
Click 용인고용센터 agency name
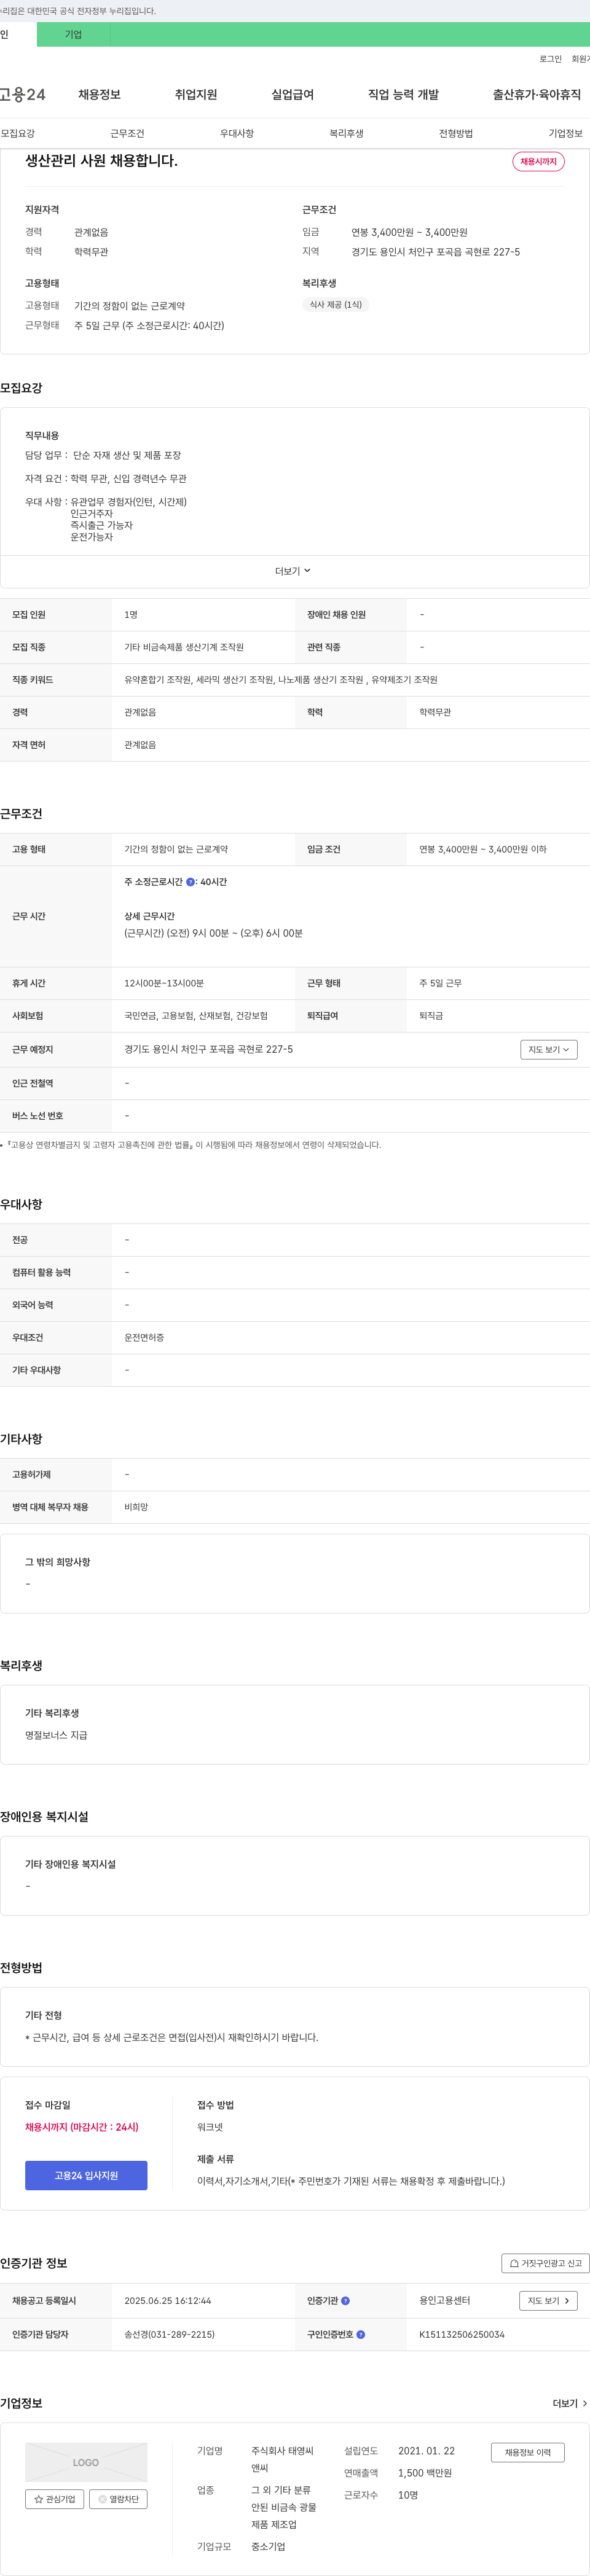[445, 2301]
